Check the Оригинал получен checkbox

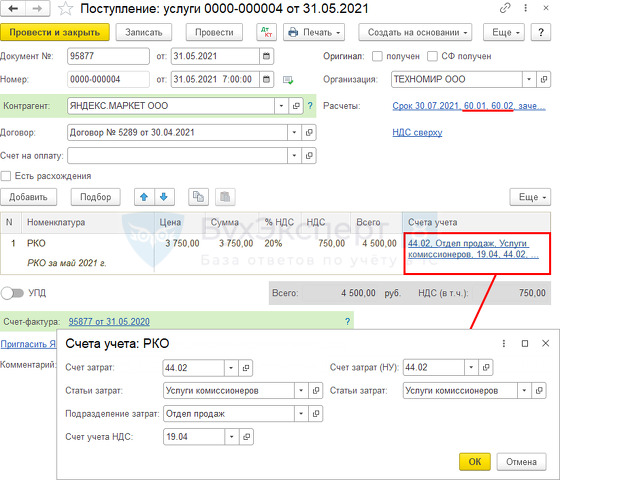(377, 56)
